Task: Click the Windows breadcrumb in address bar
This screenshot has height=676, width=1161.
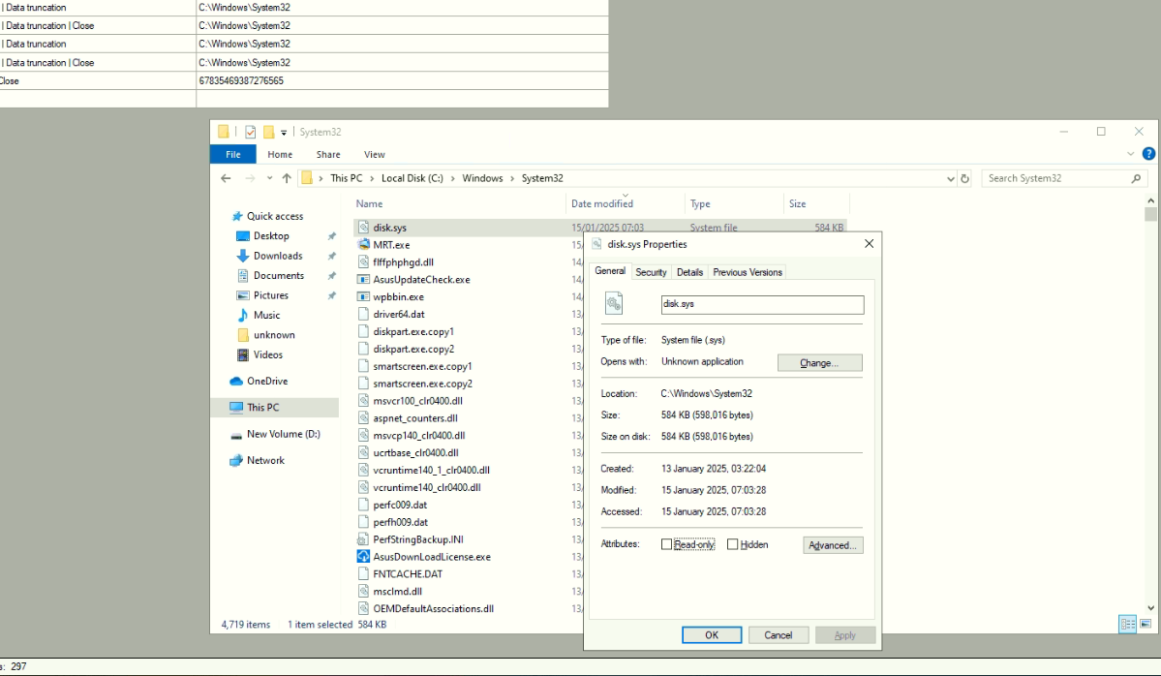Action: click(x=482, y=178)
